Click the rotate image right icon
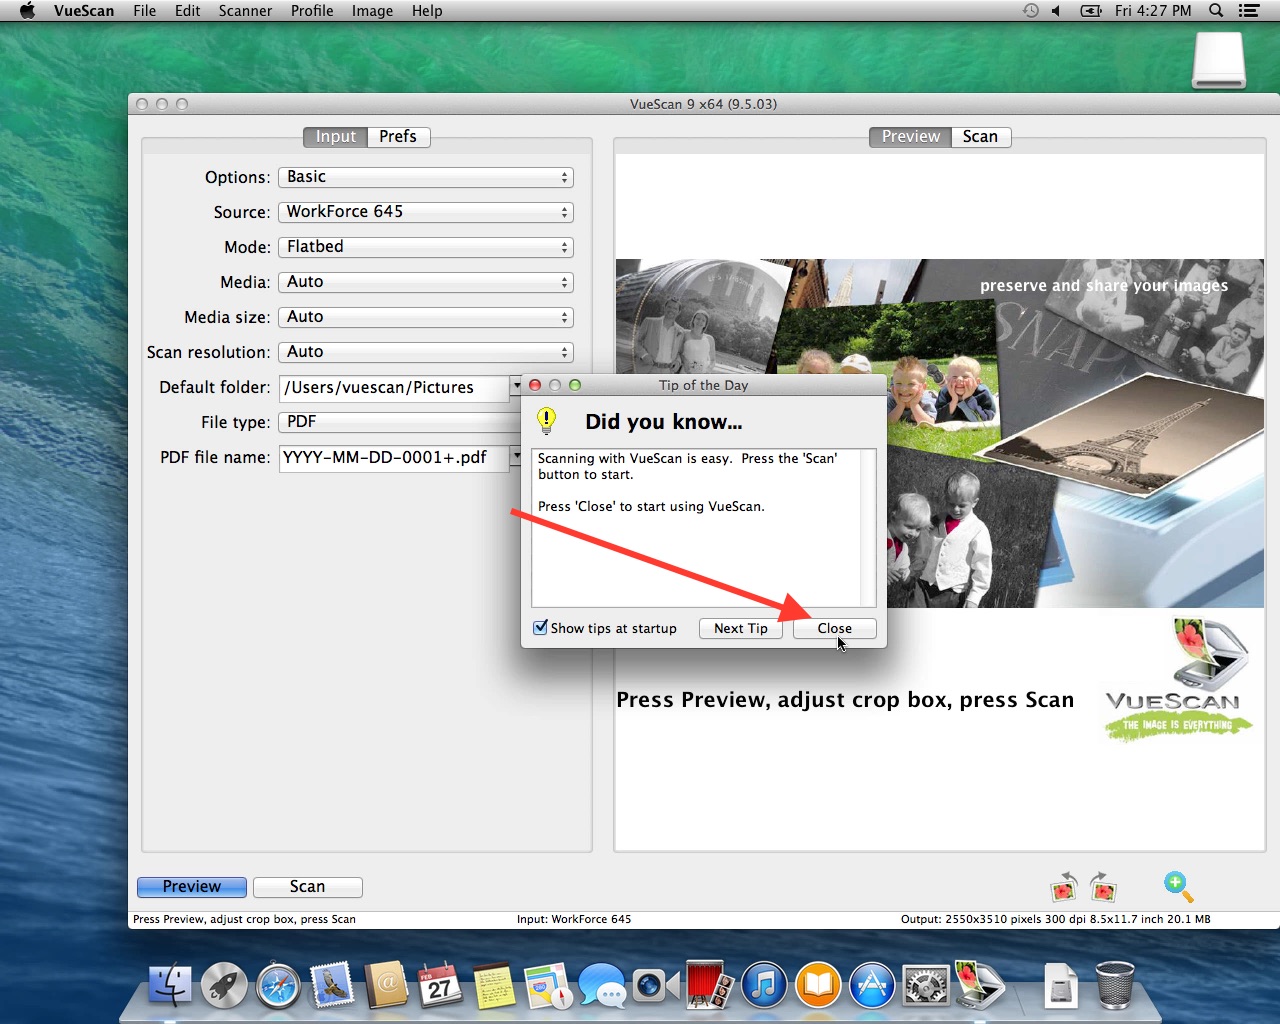The height and width of the screenshot is (1024, 1280). tap(1102, 887)
